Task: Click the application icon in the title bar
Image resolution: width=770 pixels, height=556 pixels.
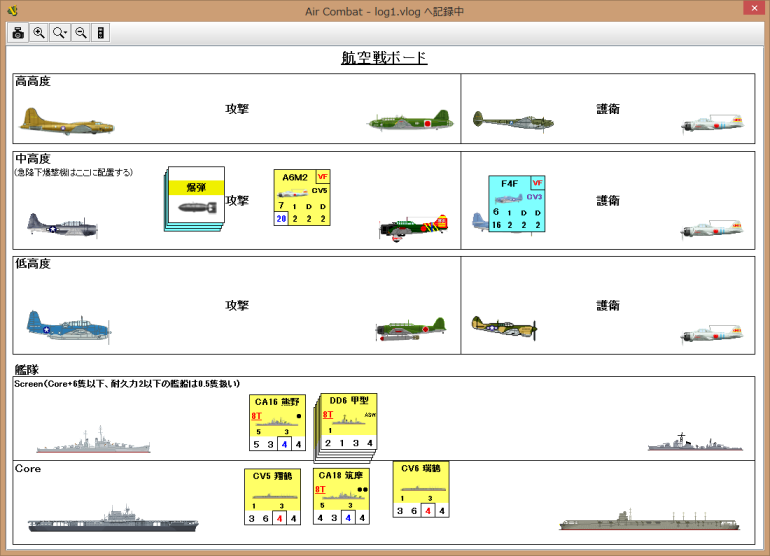Action: (12, 10)
